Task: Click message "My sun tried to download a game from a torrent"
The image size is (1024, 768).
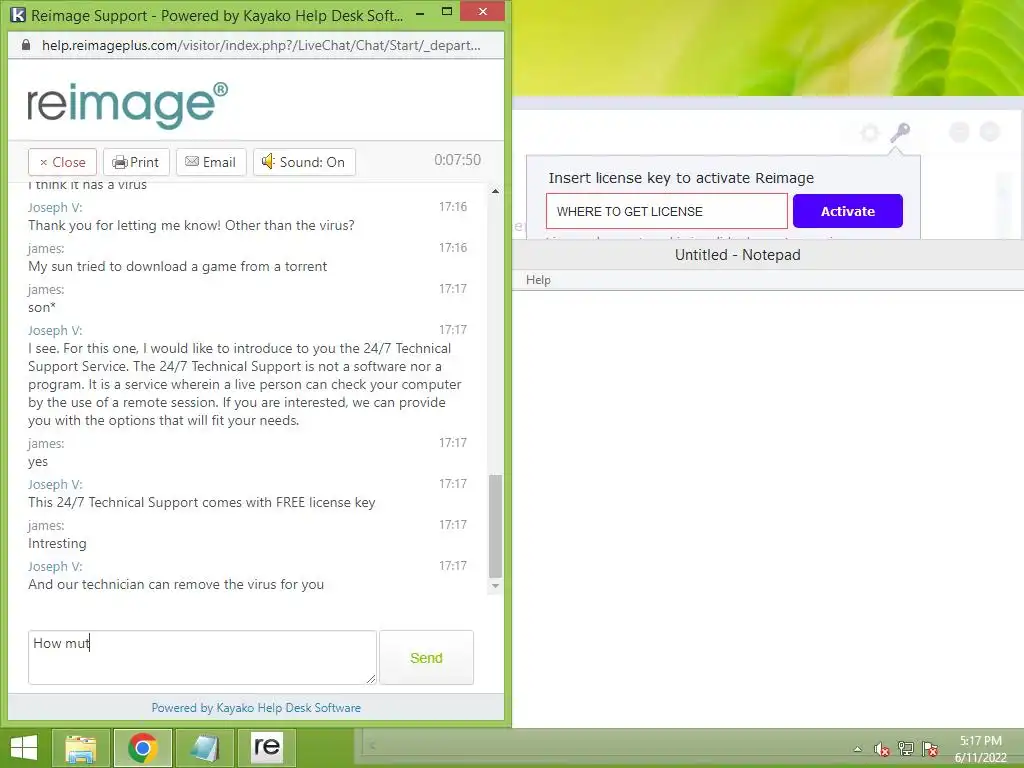Action: 178,266
